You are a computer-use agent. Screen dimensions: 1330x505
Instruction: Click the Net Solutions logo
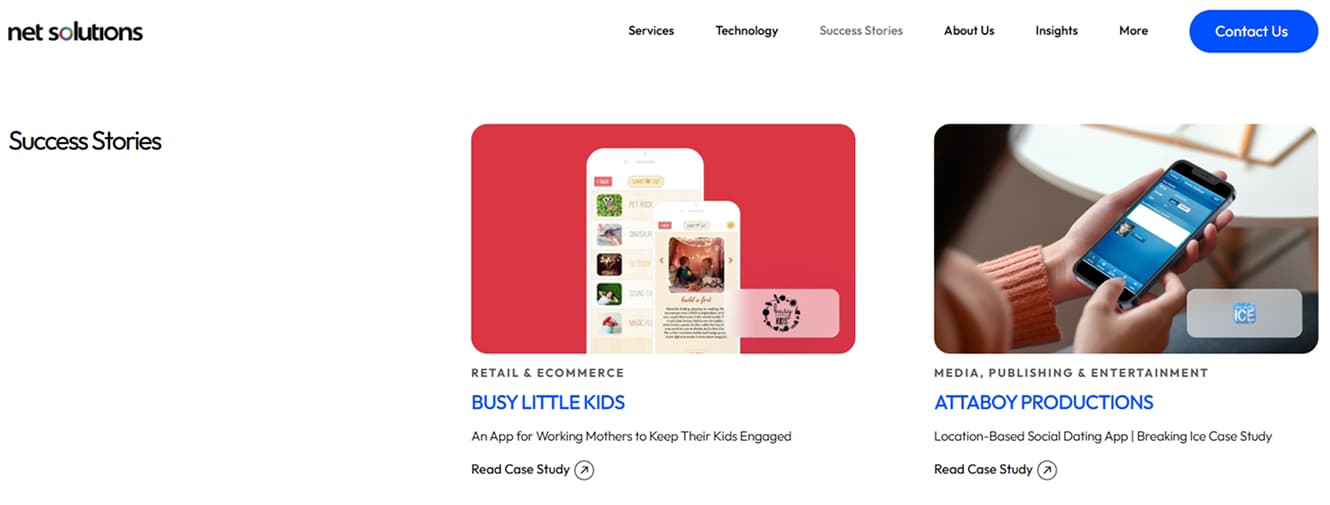click(x=75, y=32)
